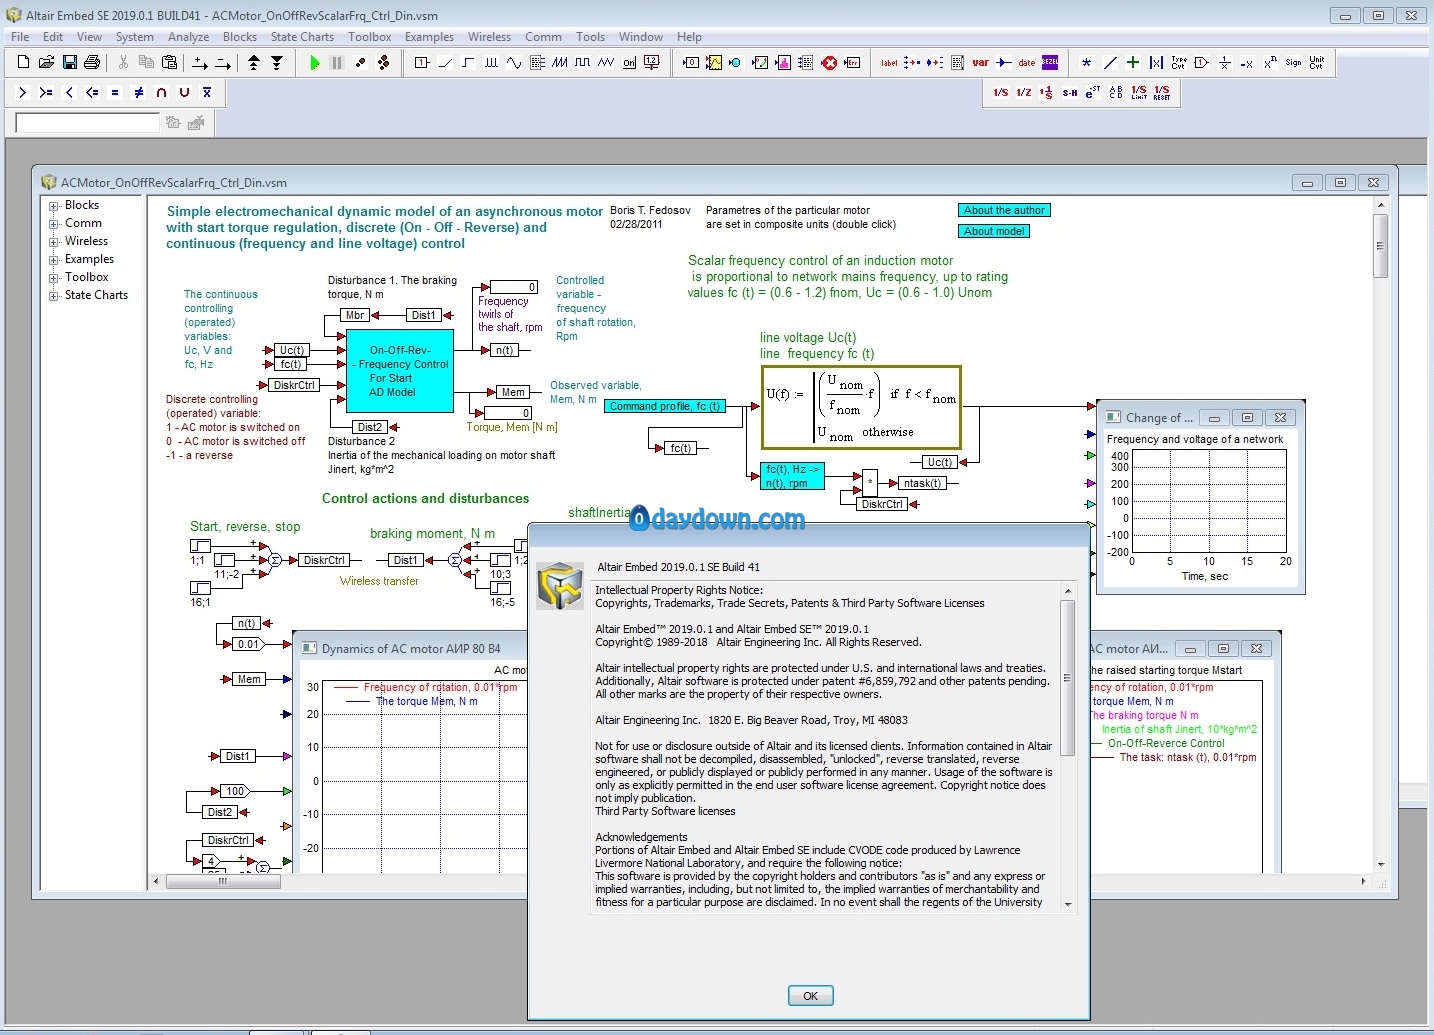Select the Dynamics of AC motor plot title
Screen dimensions: 1434x1035
411,649
